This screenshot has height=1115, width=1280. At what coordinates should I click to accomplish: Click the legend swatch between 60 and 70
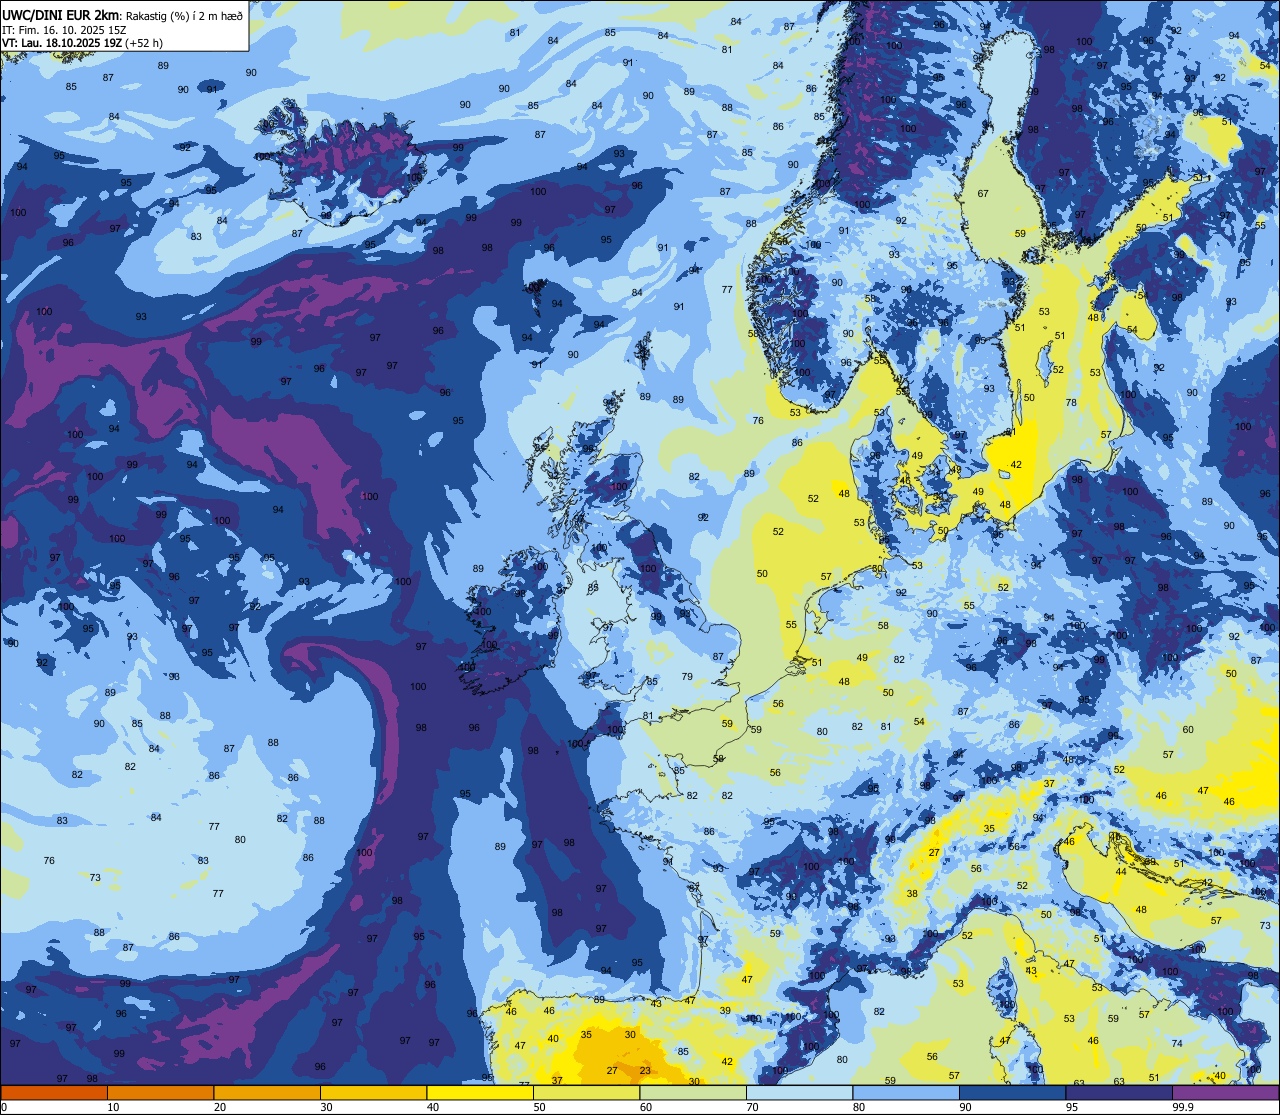(693, 1092)
